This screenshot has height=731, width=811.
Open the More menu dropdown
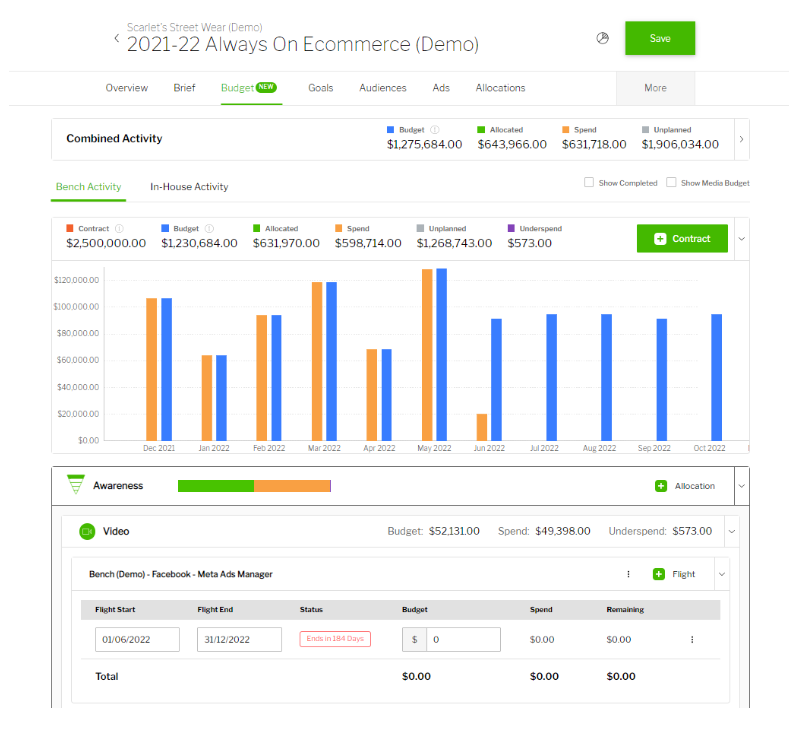(x=655, y=88)
